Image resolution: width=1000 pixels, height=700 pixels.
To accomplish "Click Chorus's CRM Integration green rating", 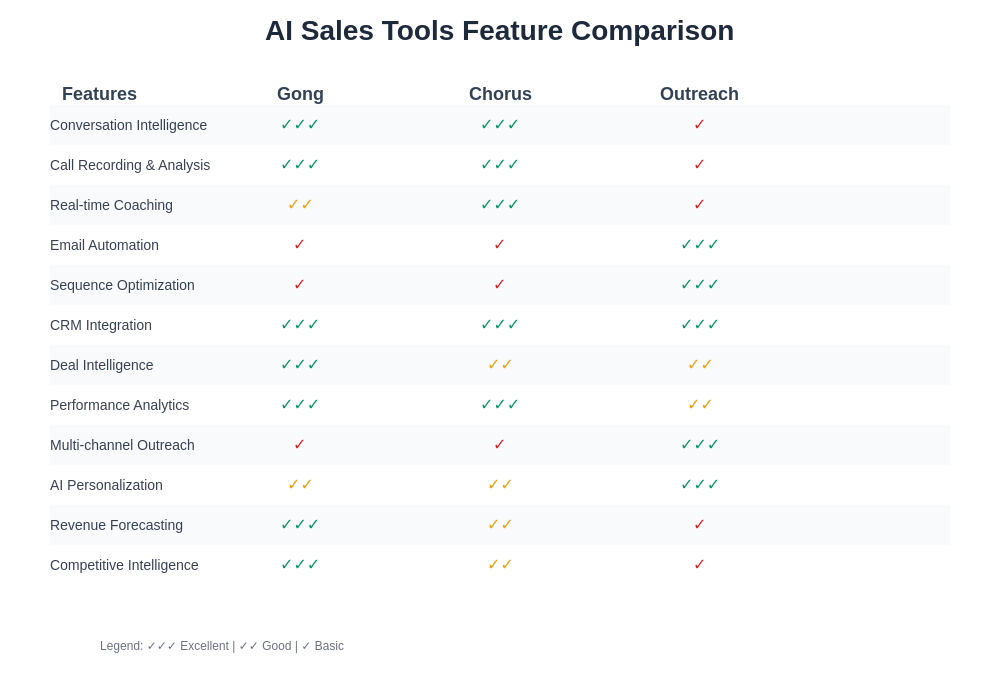I will pyautogui.click(x=500, y=325).
